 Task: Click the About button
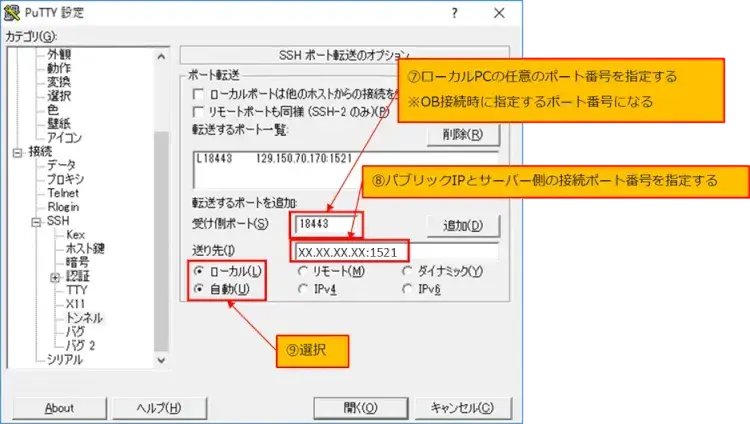[60, 407]
